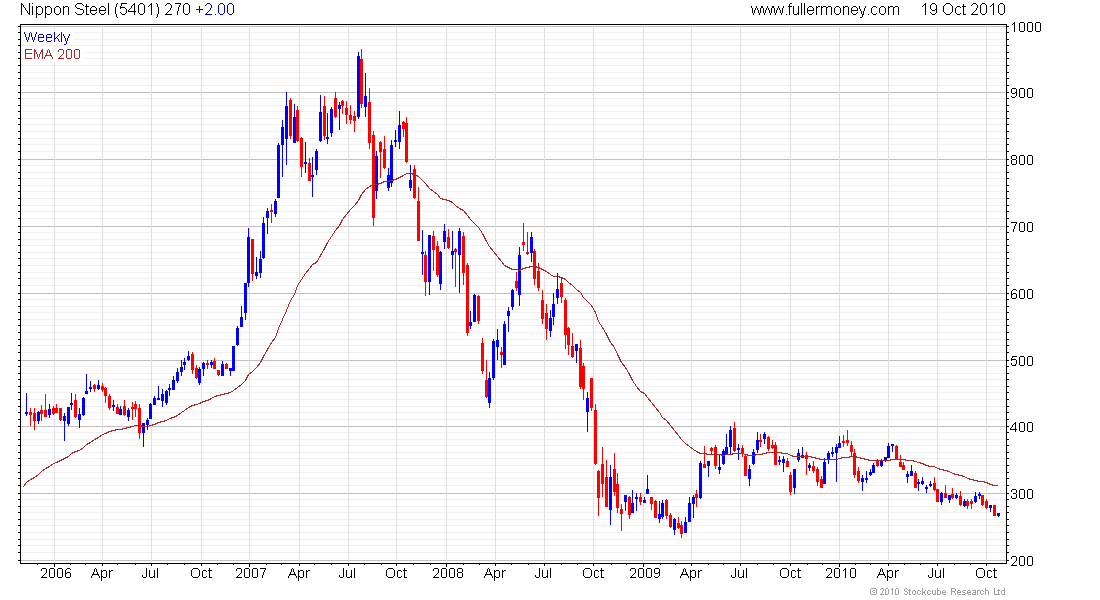Select the blue Weekly legend label

click(47, 37)
